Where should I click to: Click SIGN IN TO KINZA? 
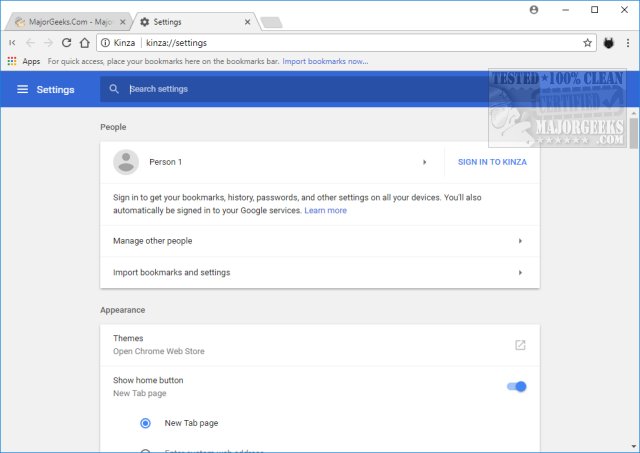click(x=492, y=162)
